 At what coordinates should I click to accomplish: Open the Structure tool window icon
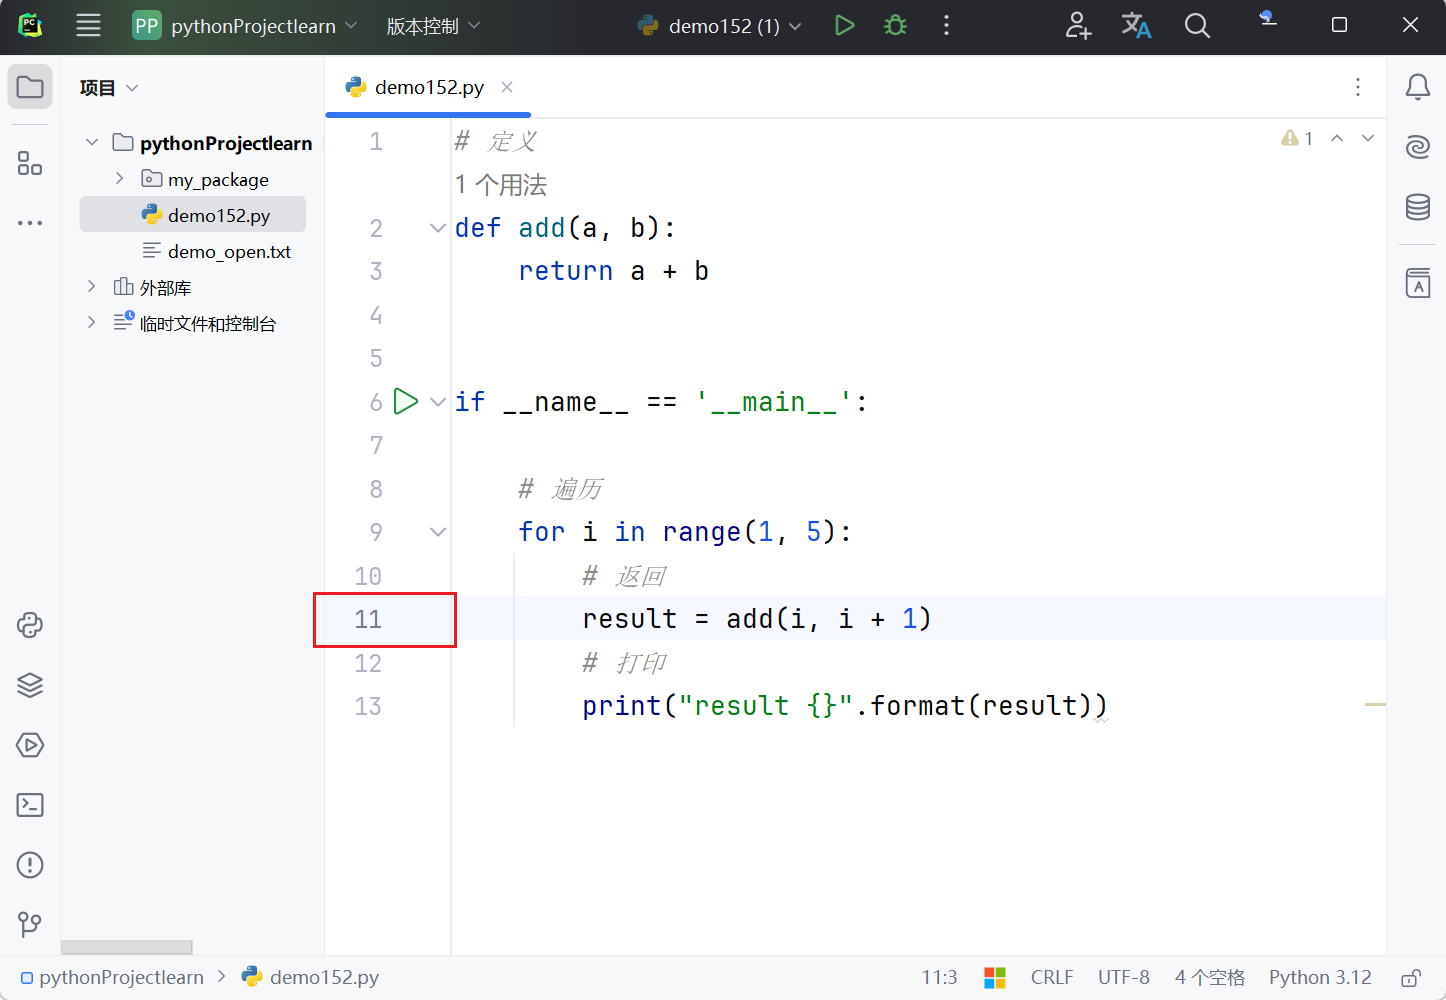tap(30, 163)
